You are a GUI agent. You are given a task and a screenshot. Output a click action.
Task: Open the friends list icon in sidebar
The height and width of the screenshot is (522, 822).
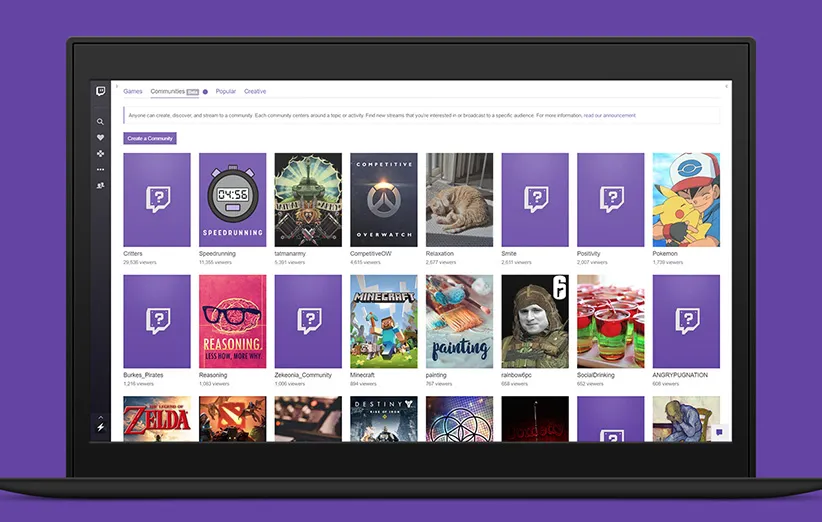(x=100, y=185)
